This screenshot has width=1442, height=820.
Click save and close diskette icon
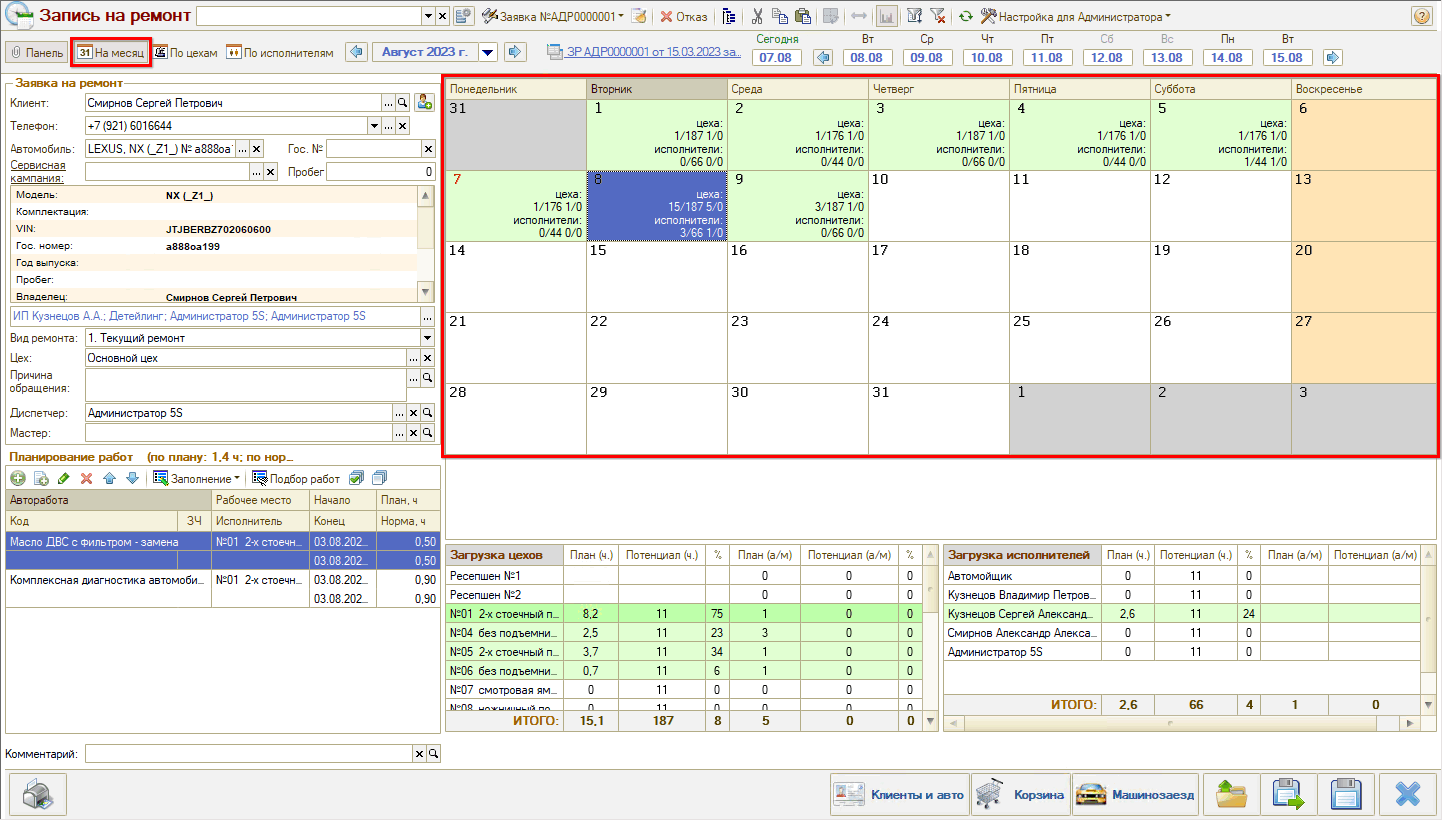1289,795
